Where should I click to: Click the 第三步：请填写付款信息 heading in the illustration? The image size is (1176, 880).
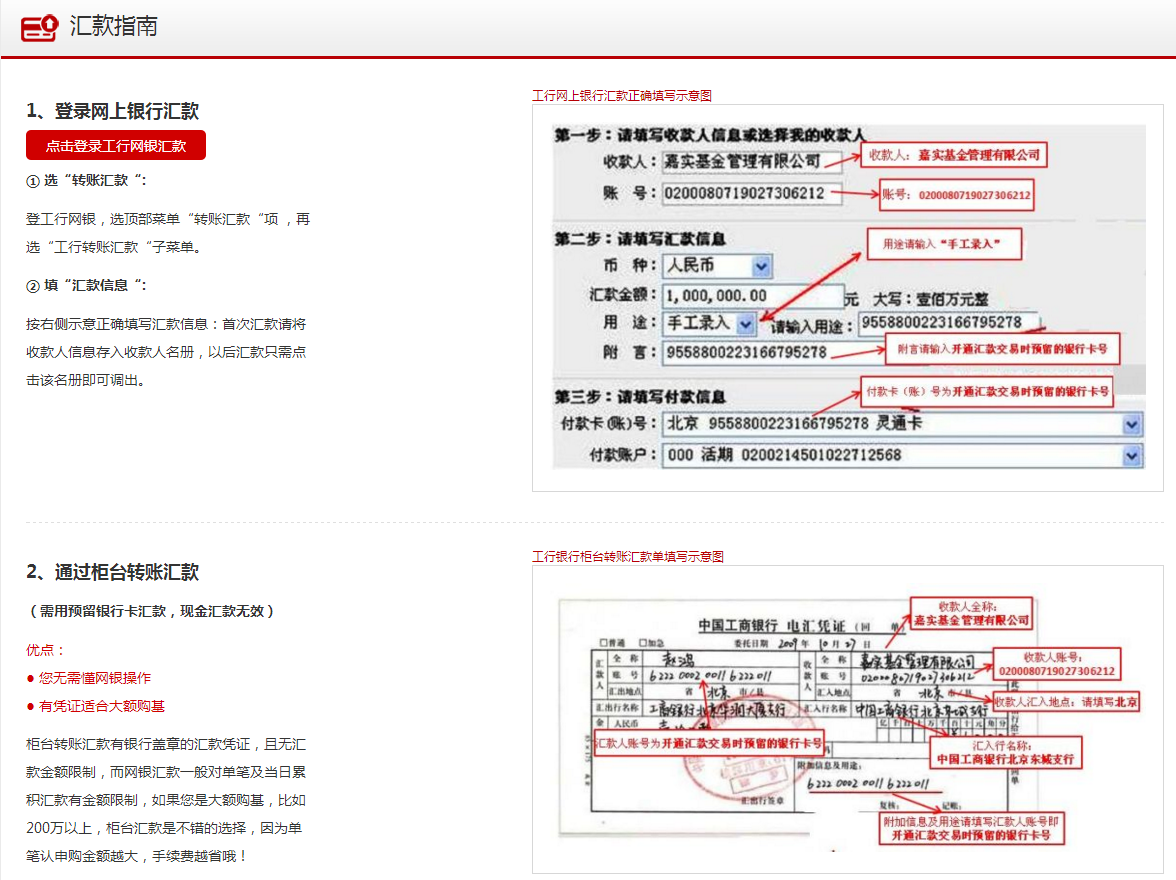tap(640, 397)
